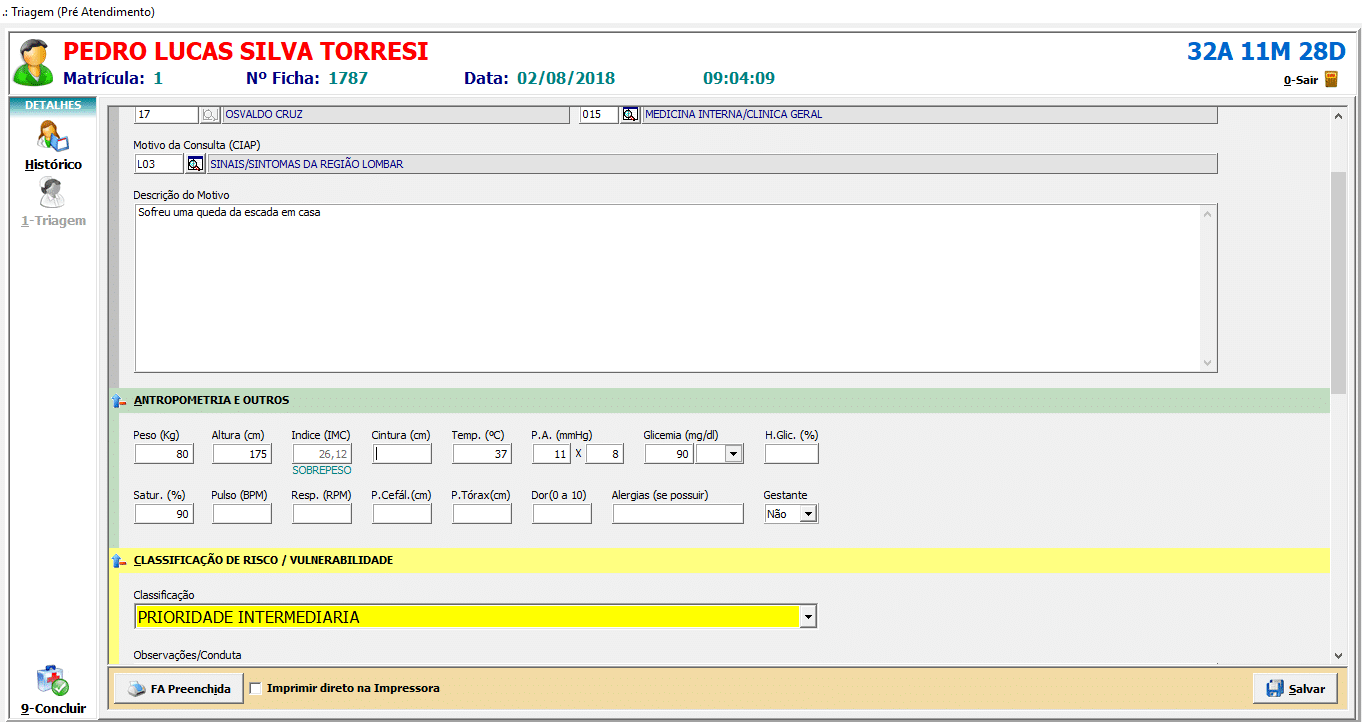The image size is (1362, 722).
Task: Open the Gestante dropdown
Action: coord(808,514)
